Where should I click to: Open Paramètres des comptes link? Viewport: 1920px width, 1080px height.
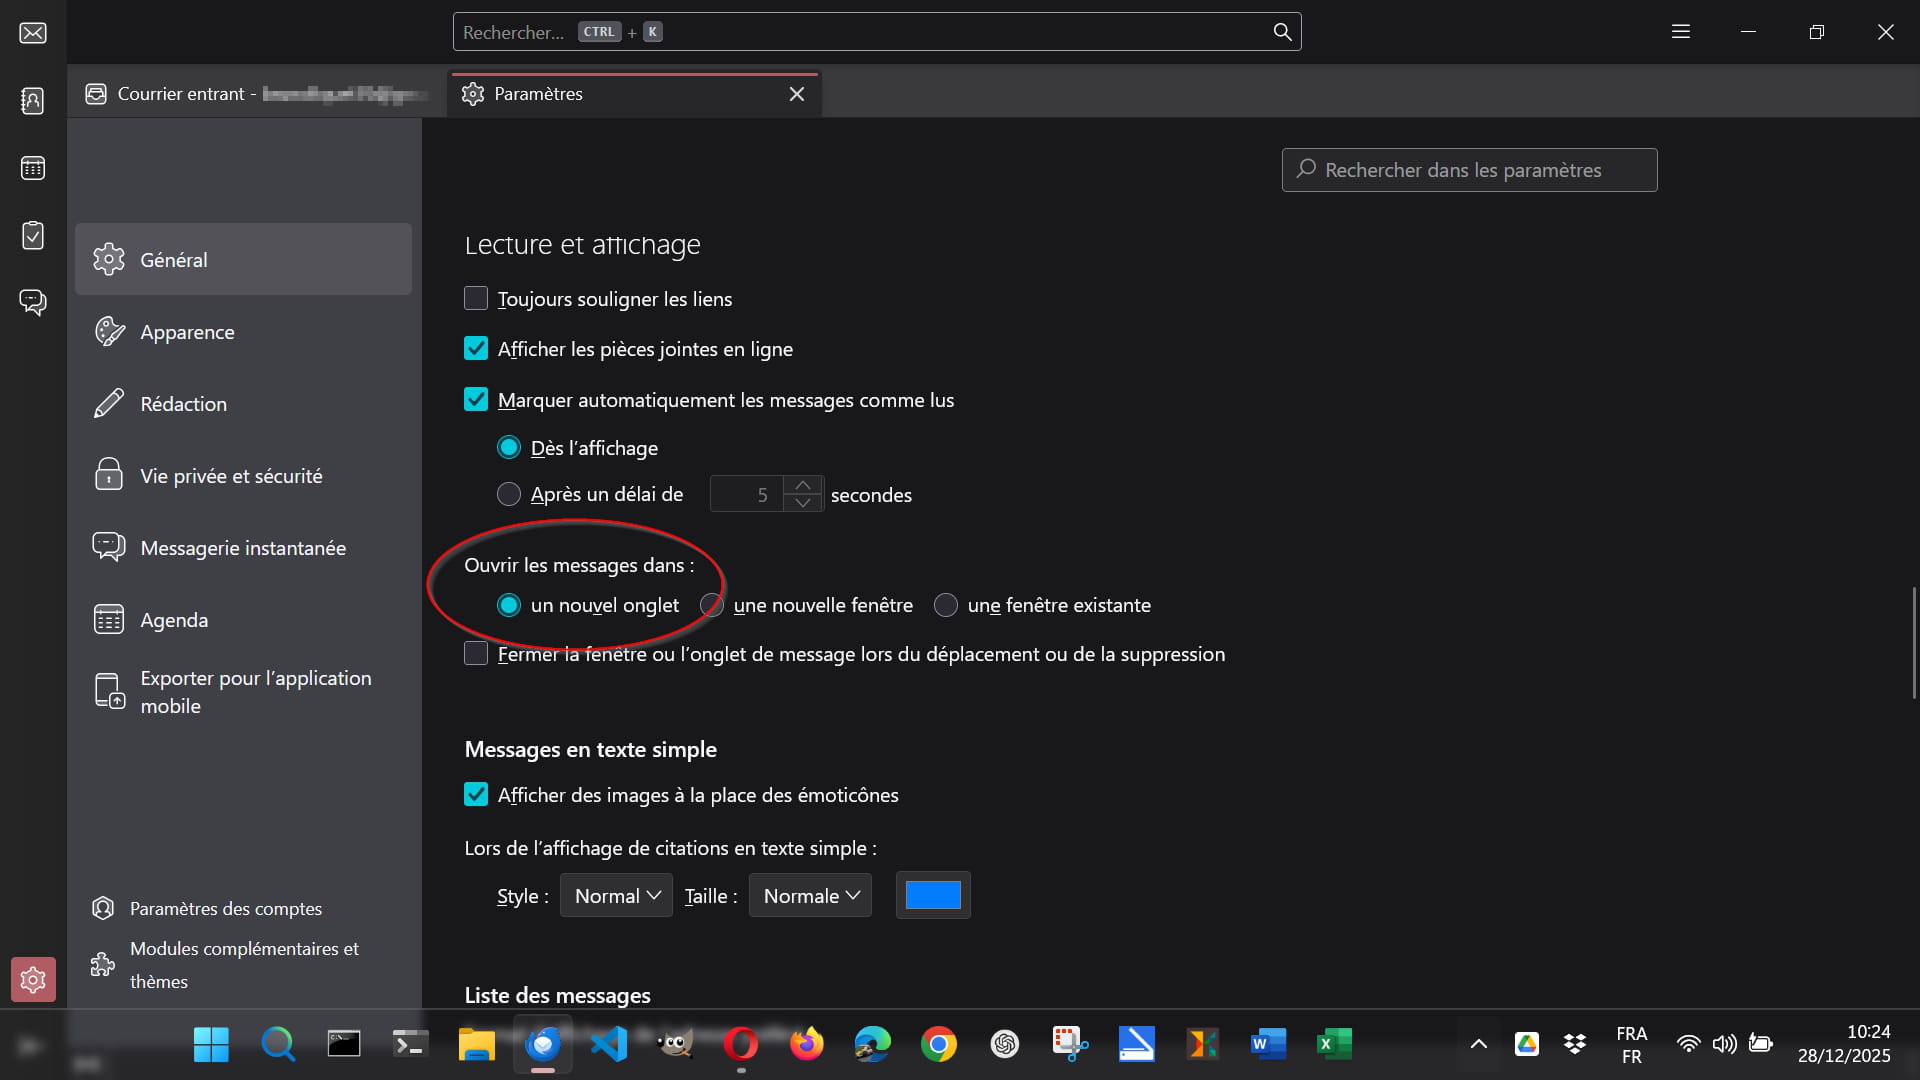point(225,909)
